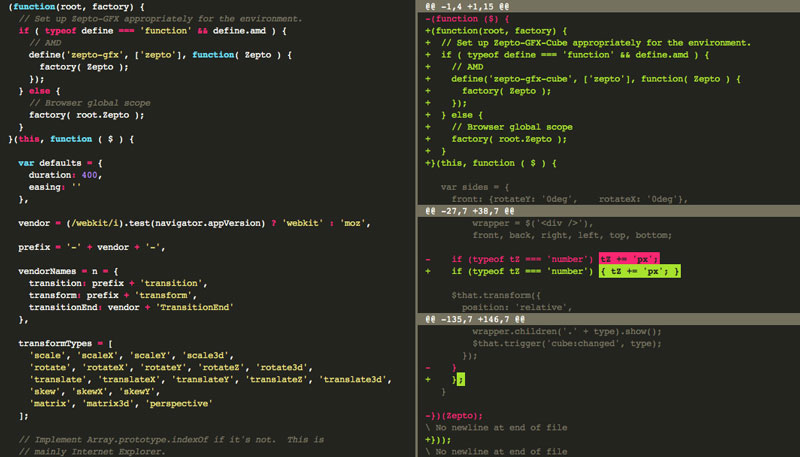Viewport: 800px width, 457px height.
Task: Click the line 'var defaults = {'
Action: pyautogui.click(x=60, y=163)
